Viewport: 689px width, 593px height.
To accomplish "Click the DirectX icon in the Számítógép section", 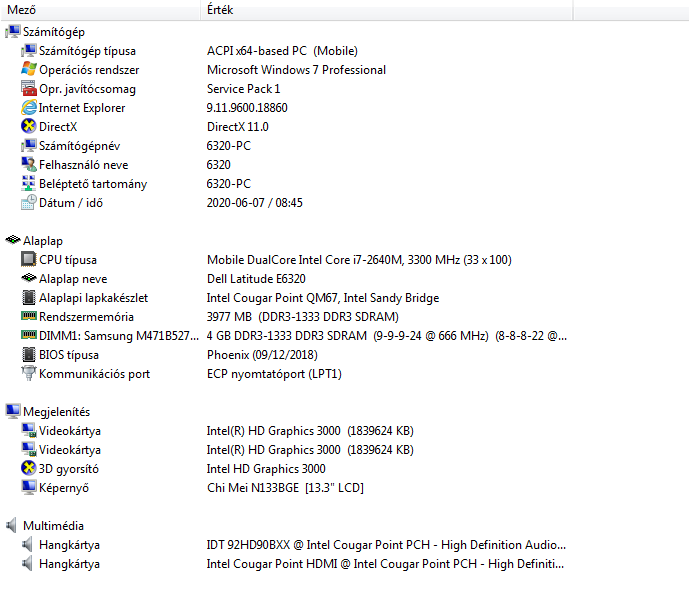I will point(29,126).
